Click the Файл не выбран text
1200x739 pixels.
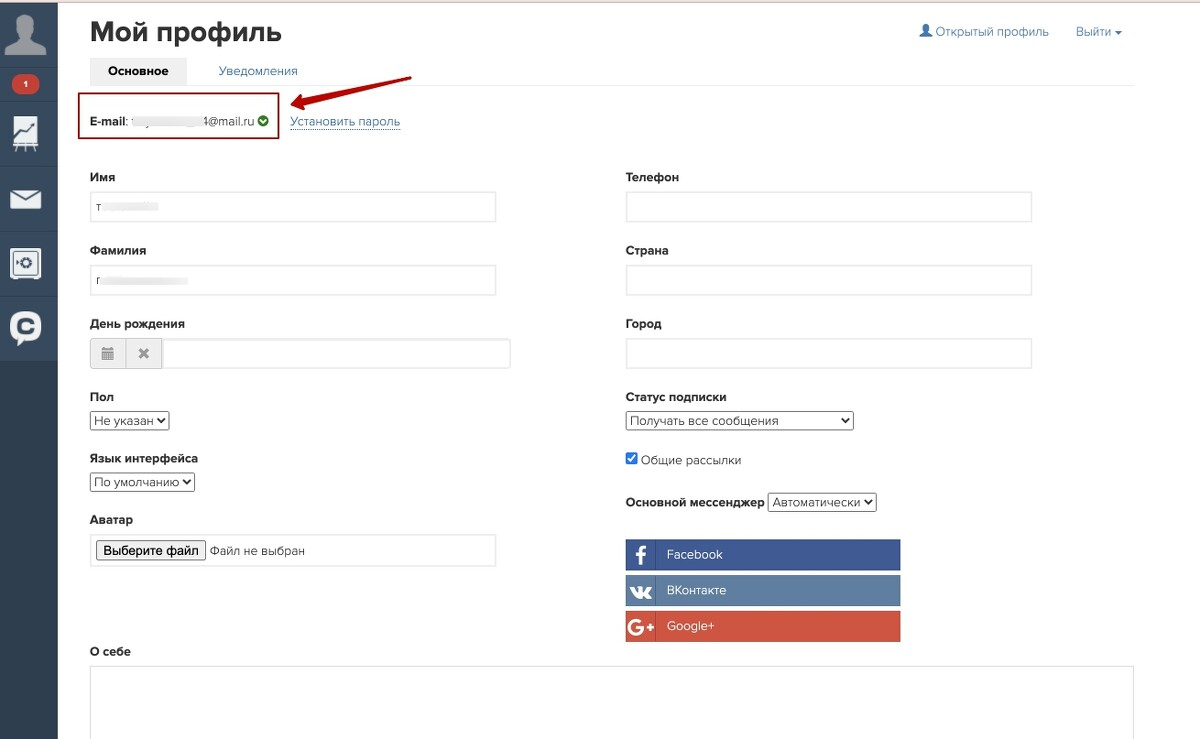[x=257, y=550]
